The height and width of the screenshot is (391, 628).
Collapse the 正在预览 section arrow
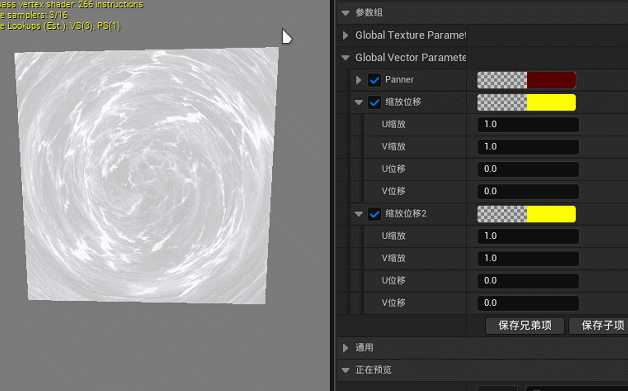point(346,370)
